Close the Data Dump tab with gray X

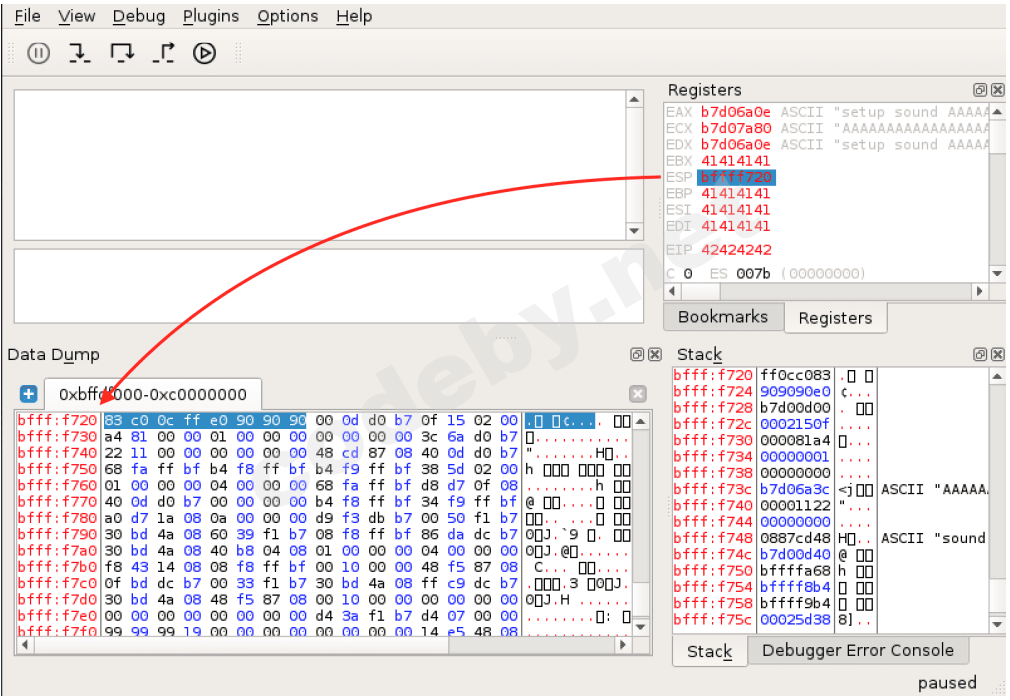637,393
